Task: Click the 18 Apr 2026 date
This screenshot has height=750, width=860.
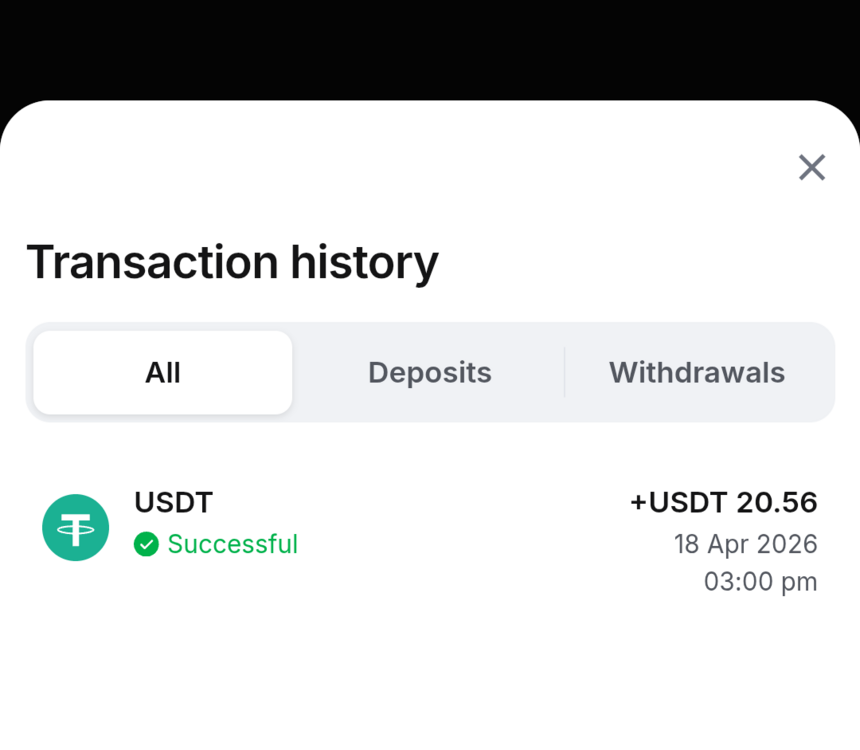Action: pyautogui.click(x=746, y=544)
